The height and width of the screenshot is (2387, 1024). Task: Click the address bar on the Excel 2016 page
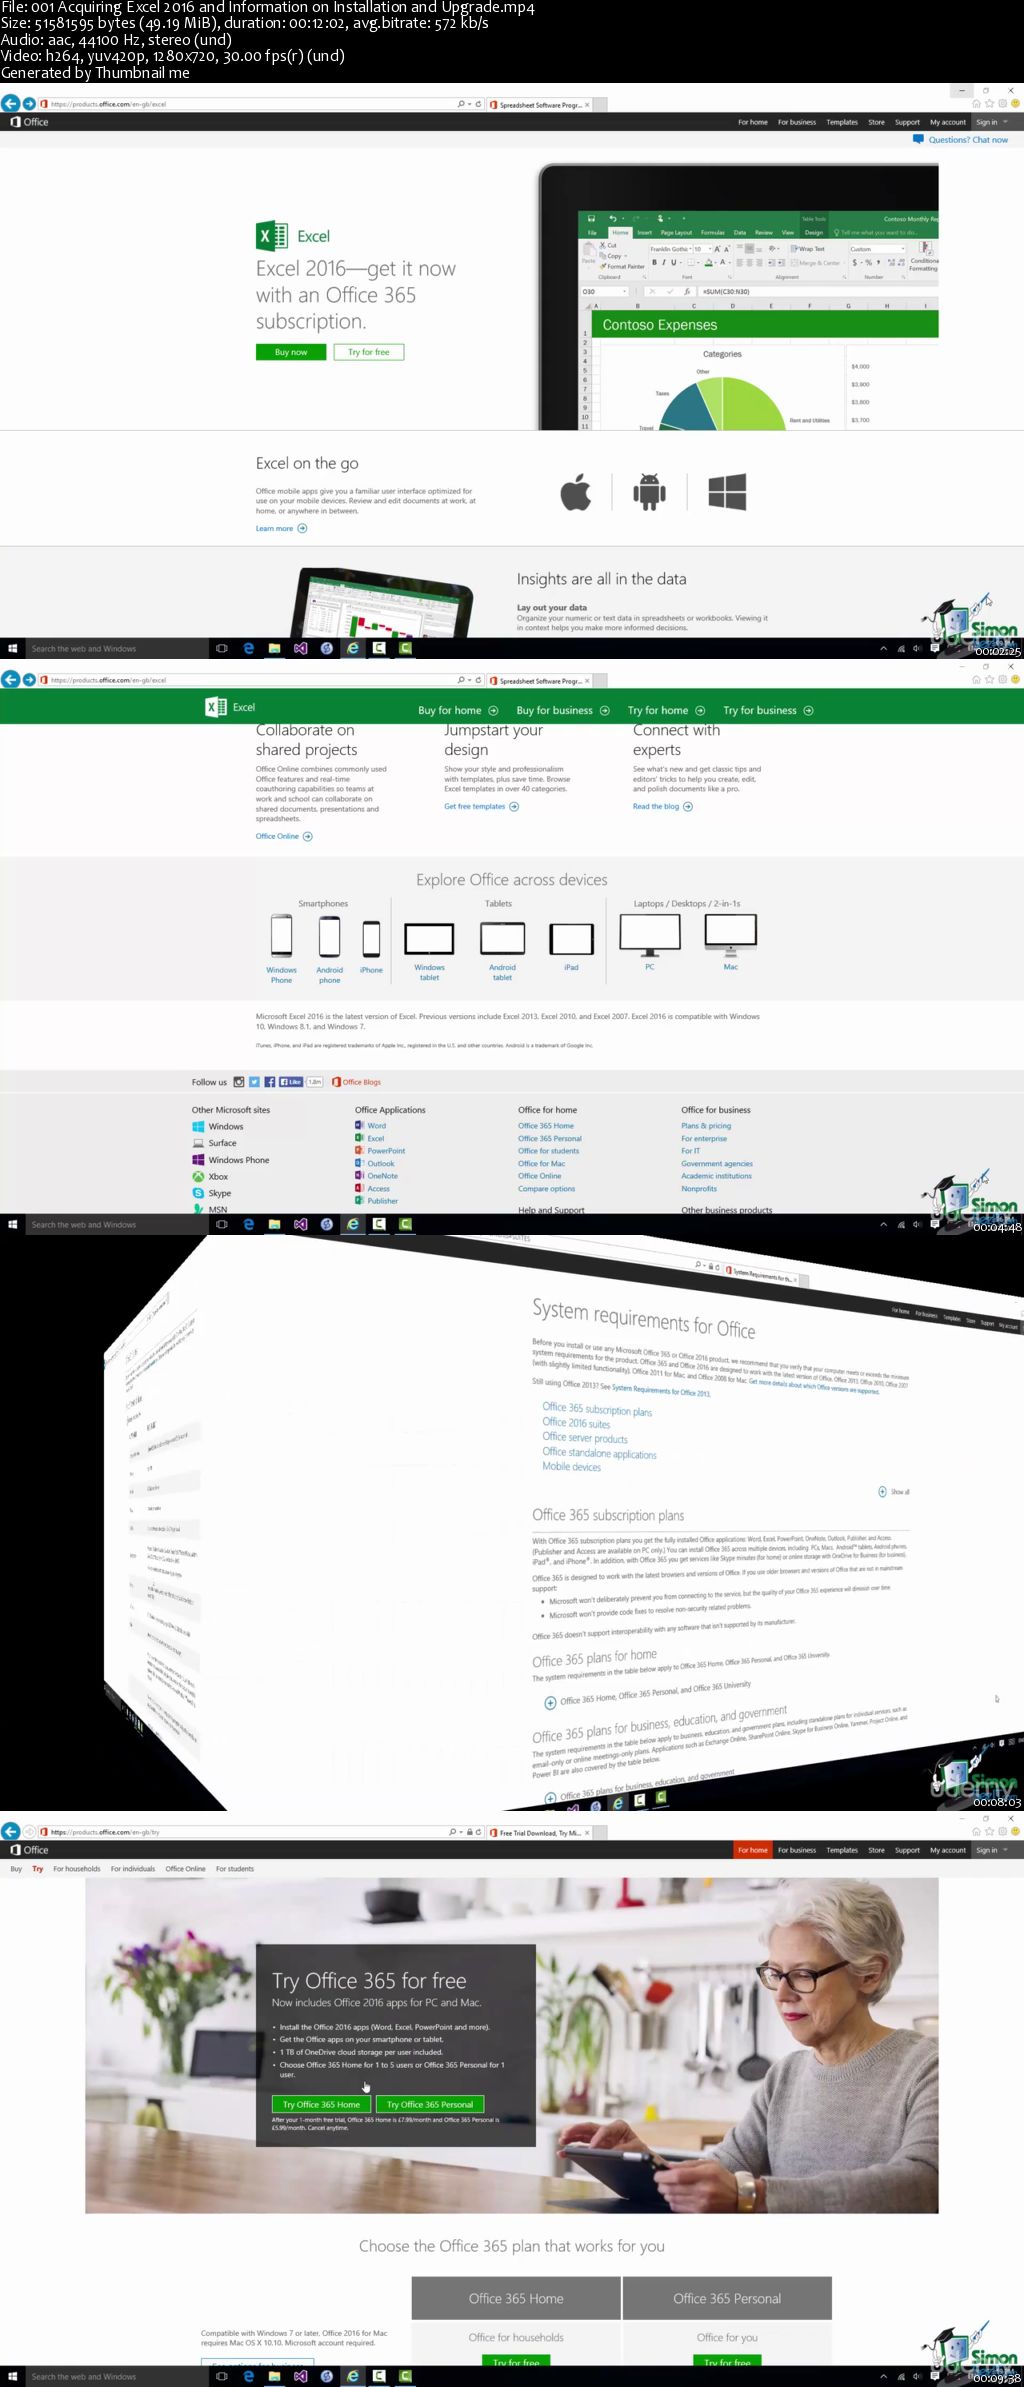coord(250,104)
